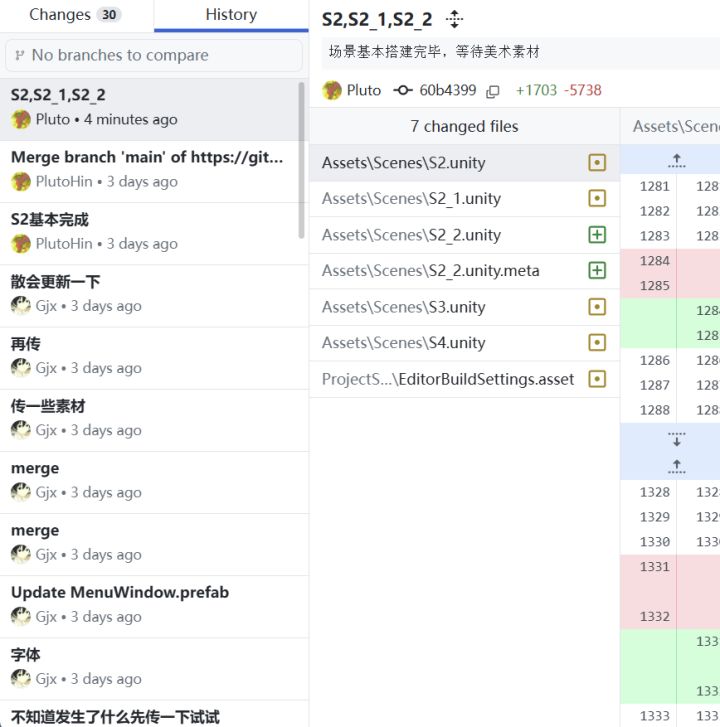Expand diff lines above line 1281
This screenshot has height=727, width=720.
[x=677, y=160]
